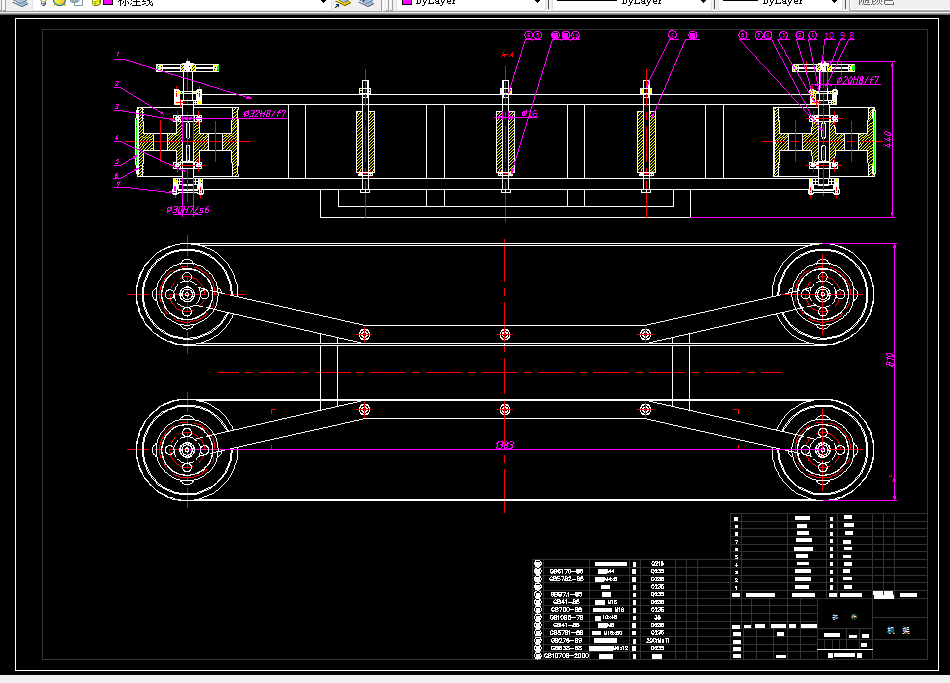Open the ByLayer linetype dropdown
Viewport: 950px width, 683px height.
point(703,3)
